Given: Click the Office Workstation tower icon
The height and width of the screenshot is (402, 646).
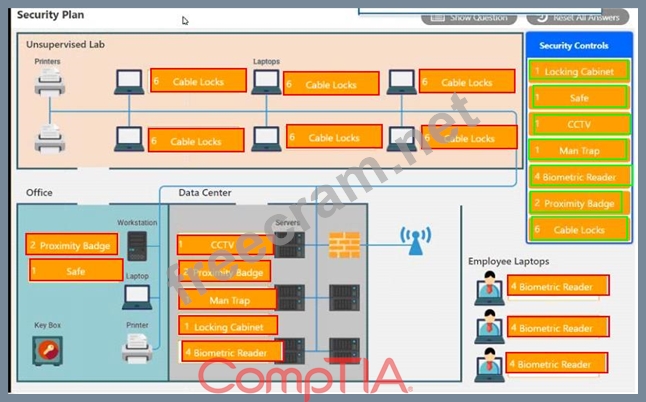Looking at the screenshot, I should point(137,246).
